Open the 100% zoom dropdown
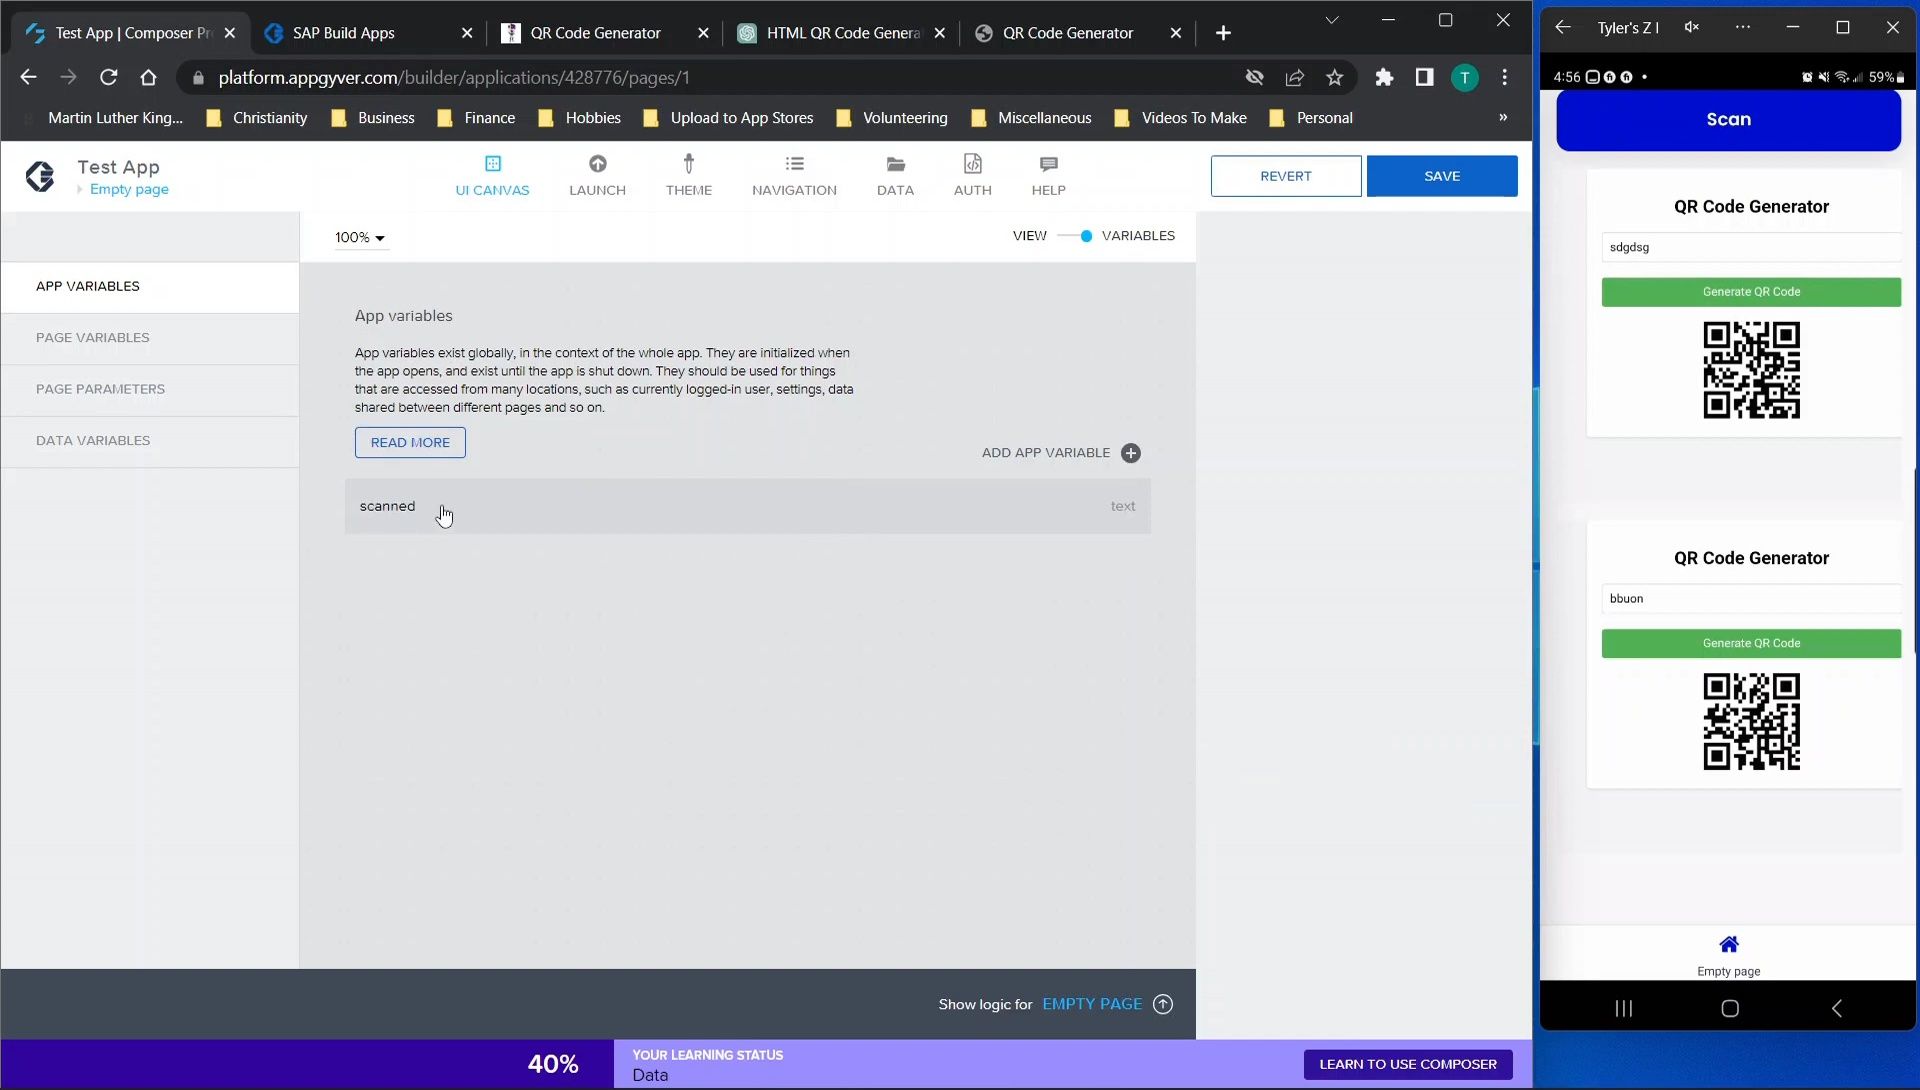Image resolution: width=1920 pixels, height=1090 pixels. (360, 237)
